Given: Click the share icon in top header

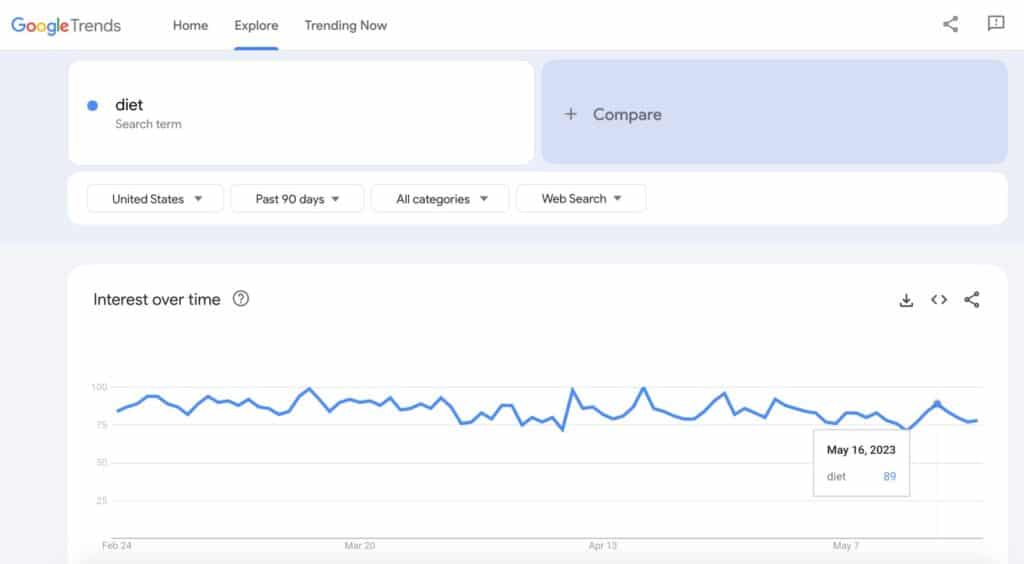Looking at the screenshot, I should (951, 24).
